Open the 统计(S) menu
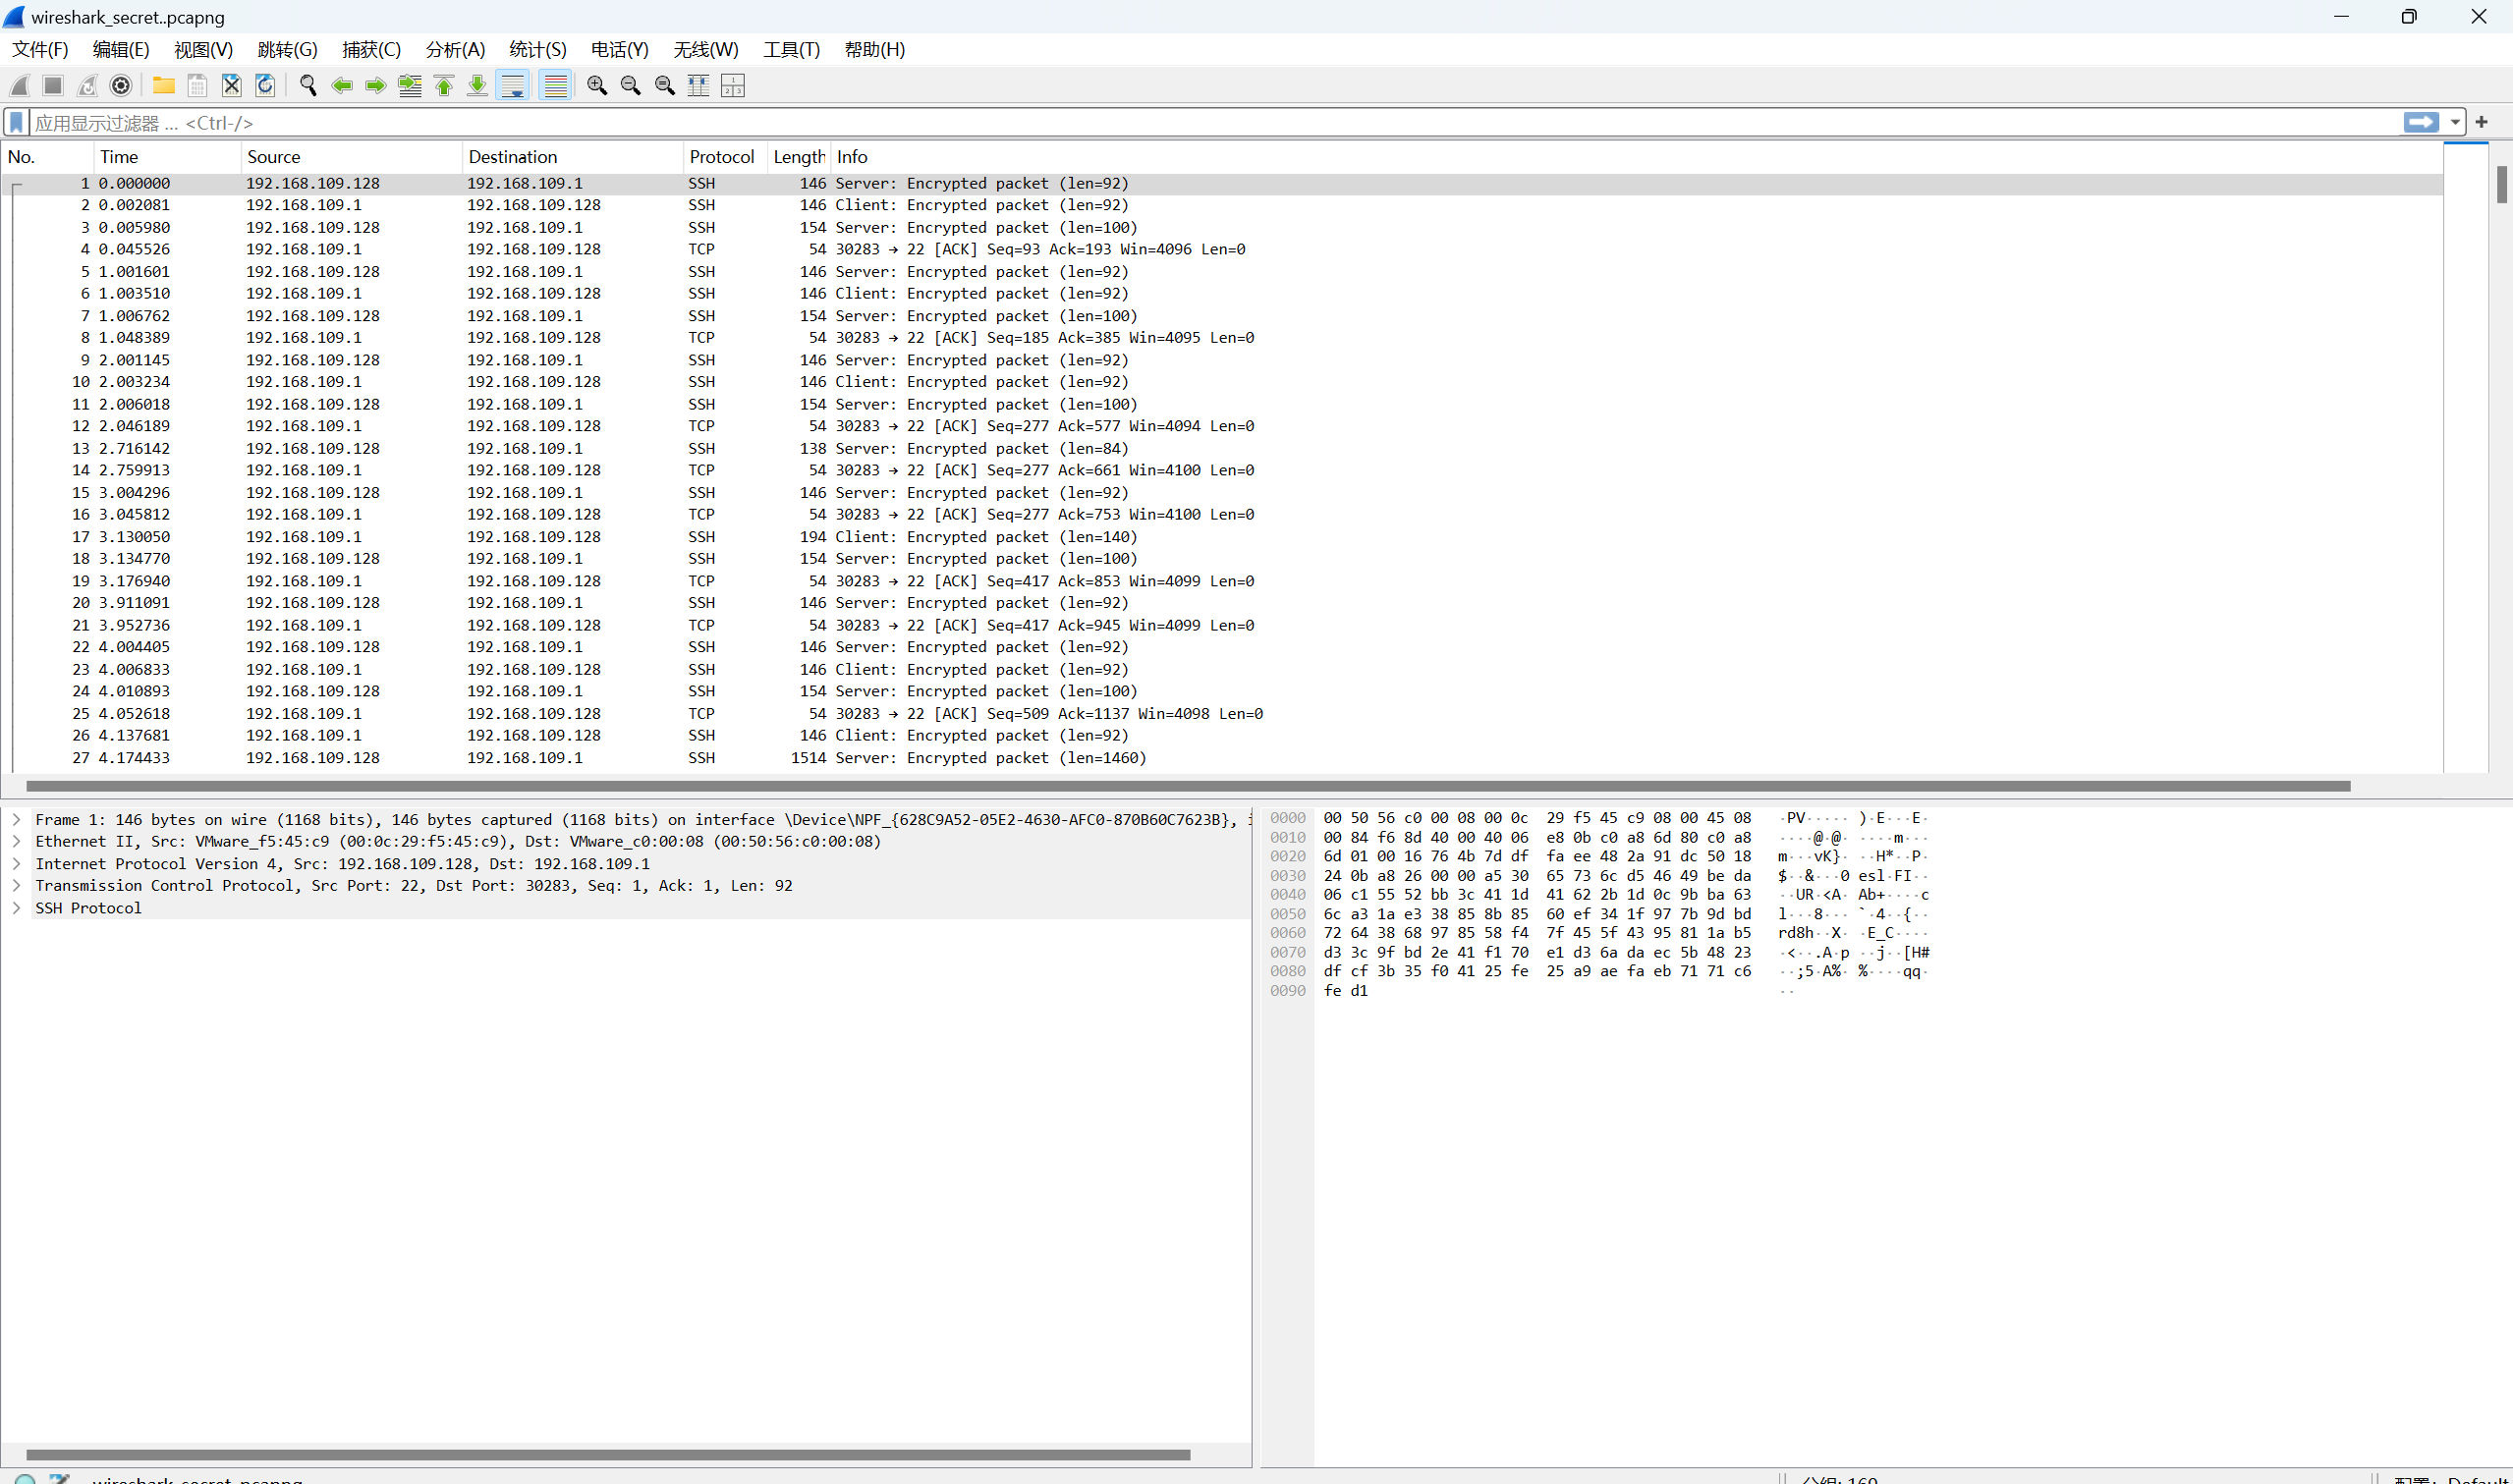The image size is (2513, 1484). (537, 50)
